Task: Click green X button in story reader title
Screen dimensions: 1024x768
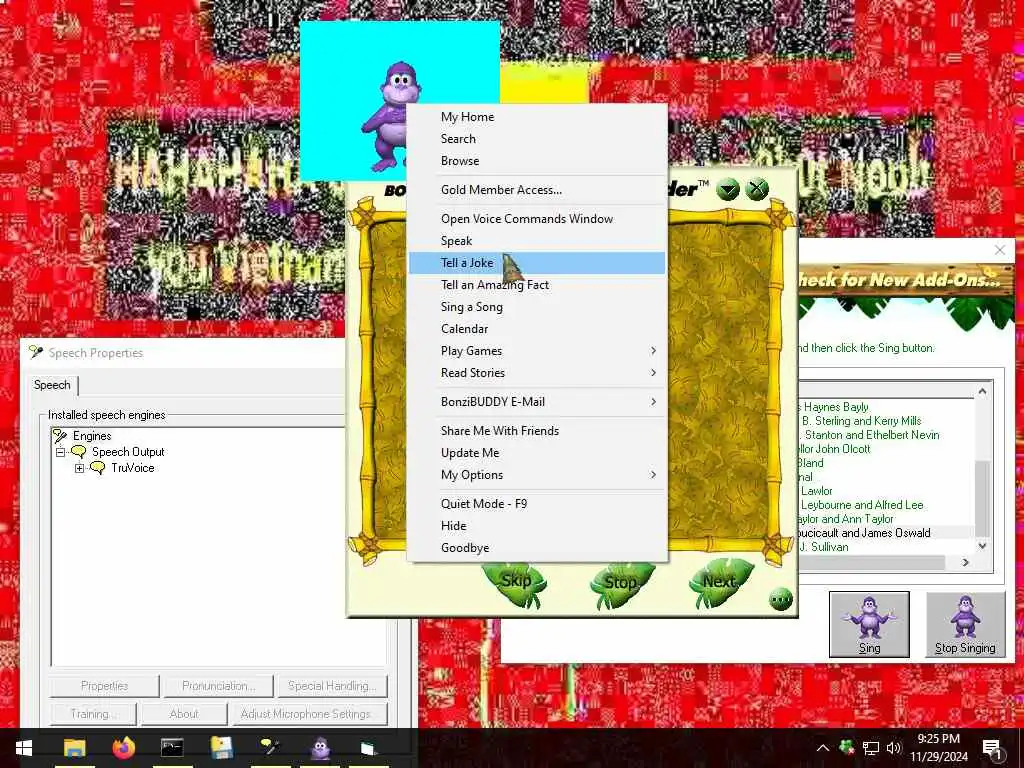Action: pos(757,189)
